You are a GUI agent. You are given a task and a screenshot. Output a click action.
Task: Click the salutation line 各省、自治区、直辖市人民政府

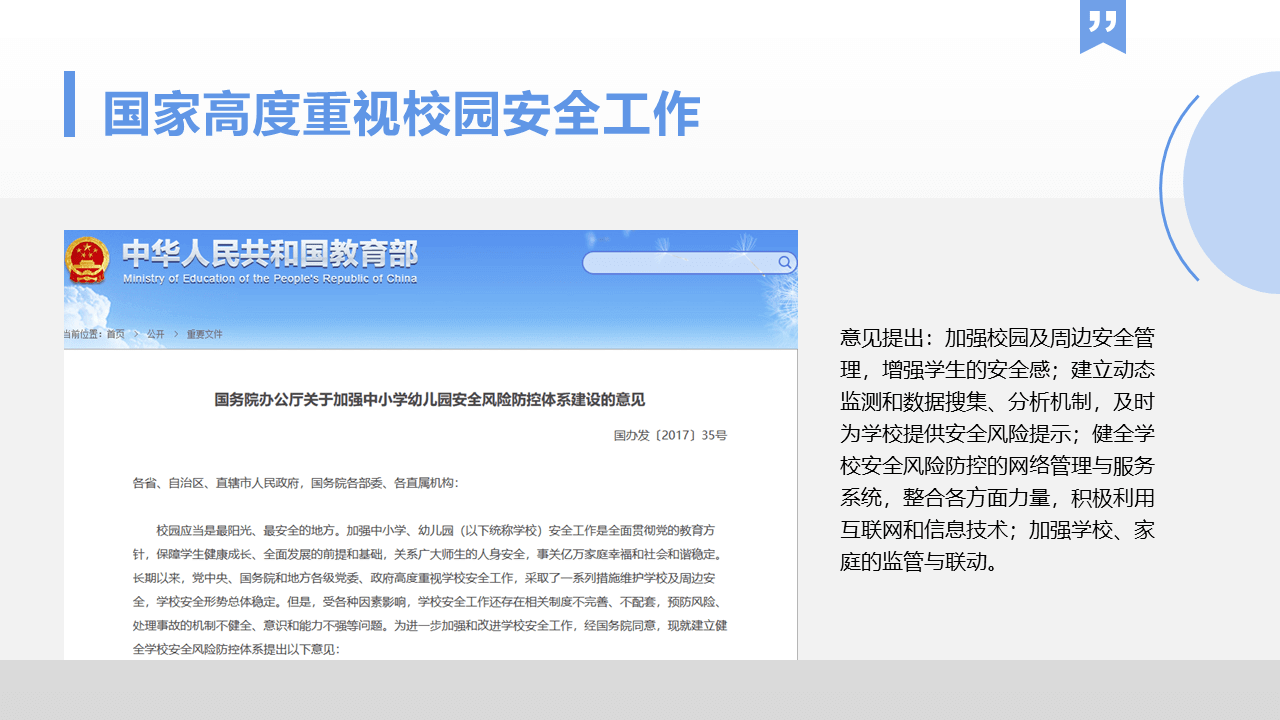click(295, 483)
